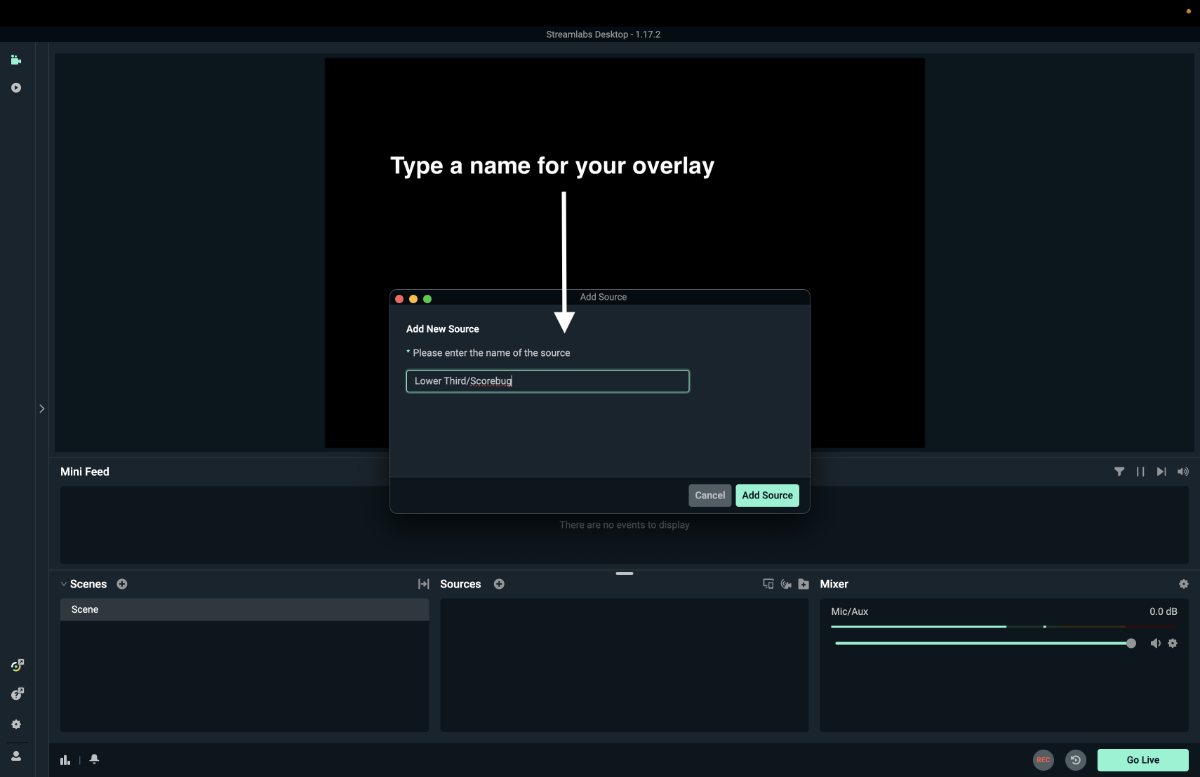Show performance stats bar-chart icon
This screenshot has height=777, width=1200.
click(65, 760)
